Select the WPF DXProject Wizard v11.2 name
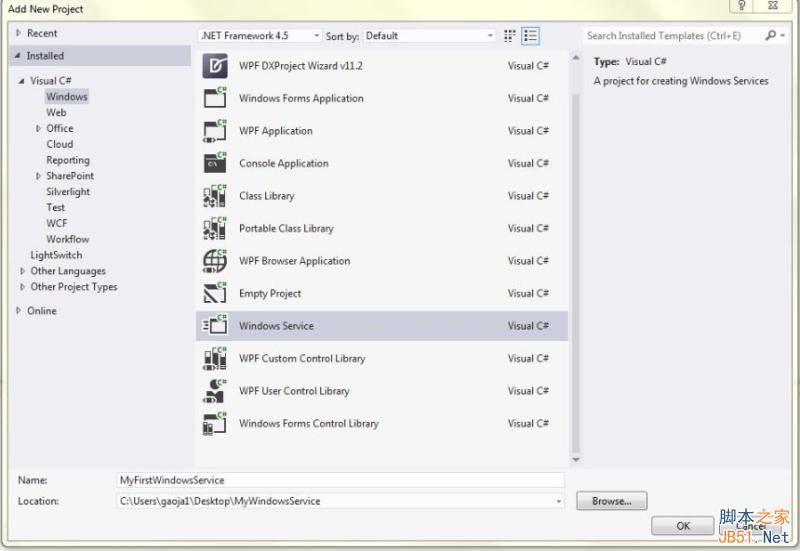This screenshot has width=800, height=551. [301, 66]
